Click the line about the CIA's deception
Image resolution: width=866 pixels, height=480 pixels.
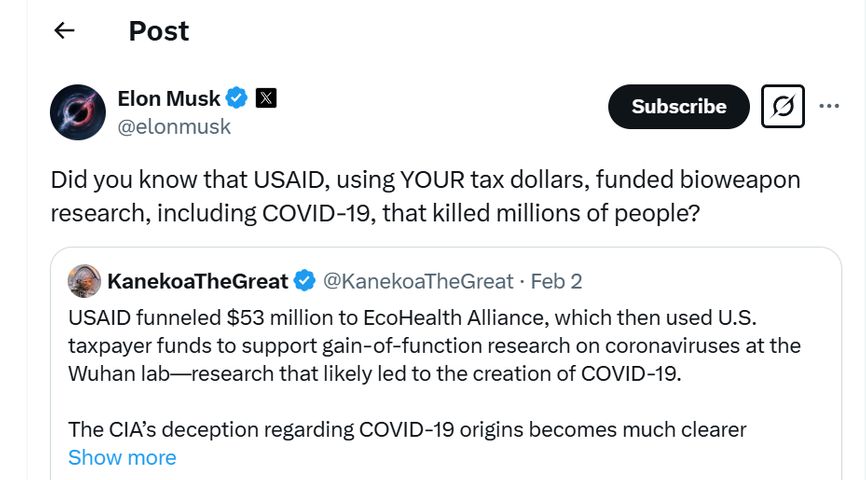point(406,430)
